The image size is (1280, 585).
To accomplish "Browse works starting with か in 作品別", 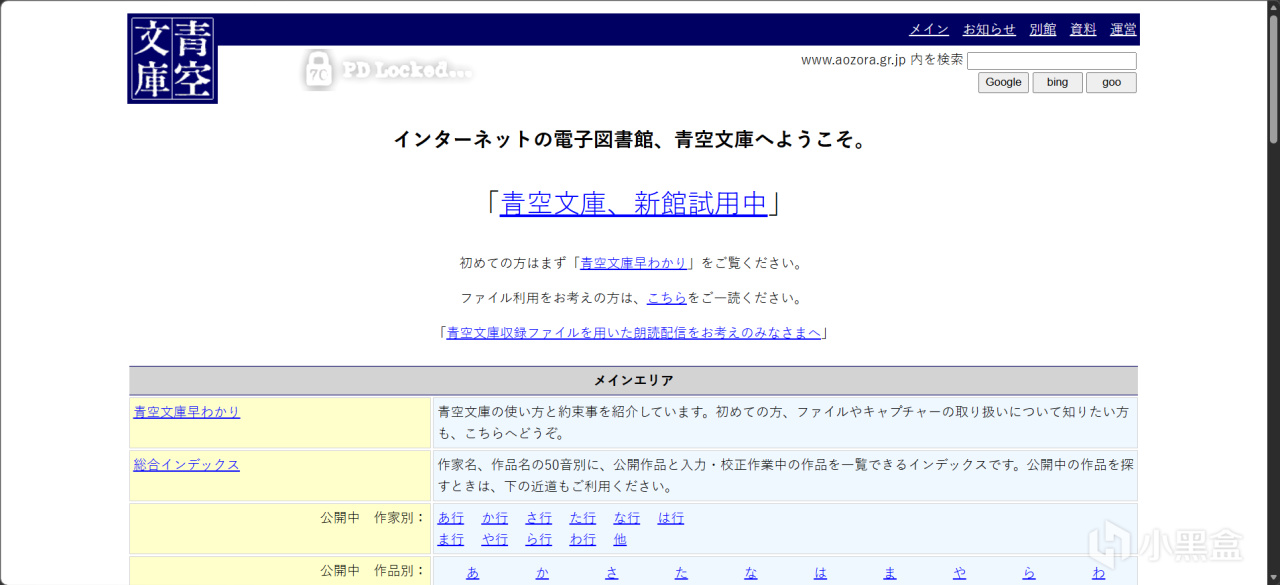I will pyautogui.click(x=542, y=573).
